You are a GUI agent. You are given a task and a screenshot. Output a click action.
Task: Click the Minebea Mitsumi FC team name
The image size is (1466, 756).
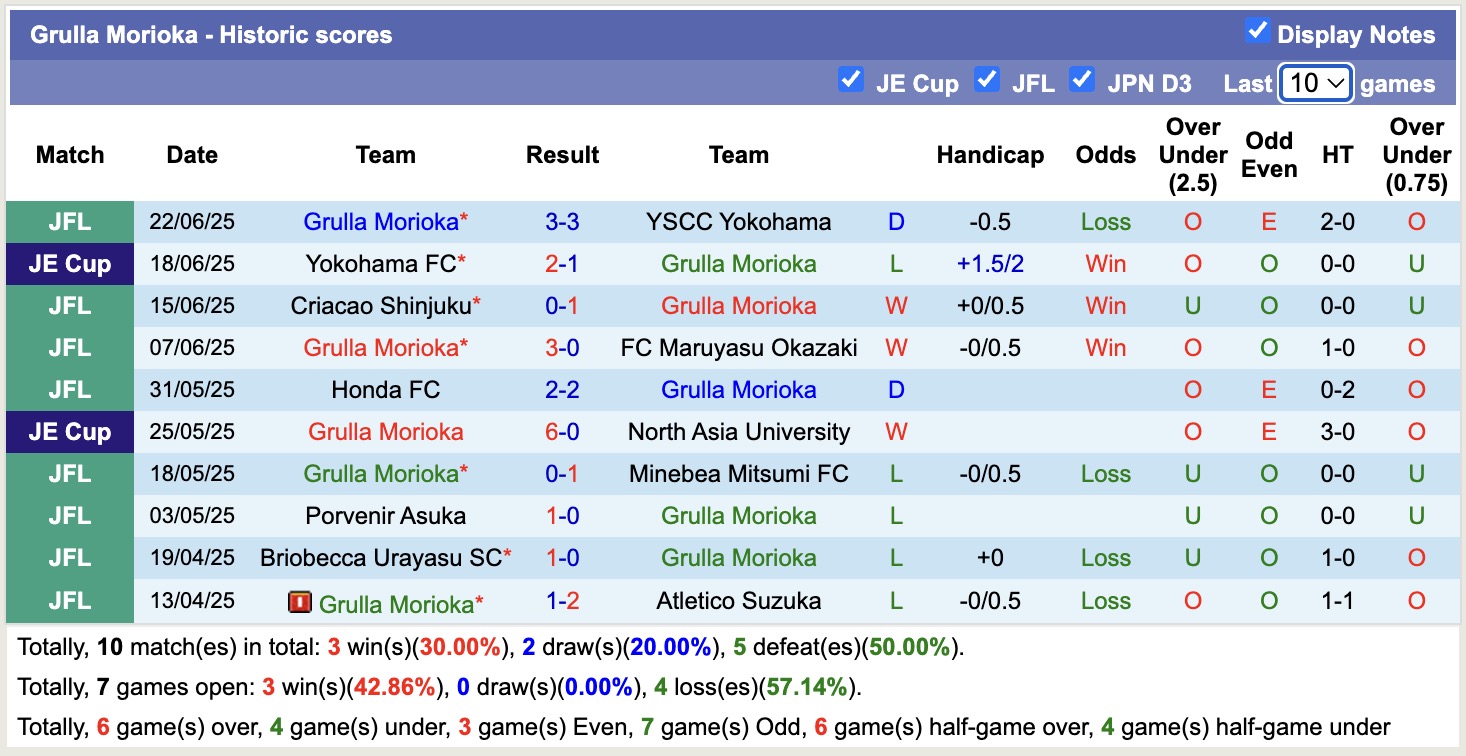coord(738,473)
